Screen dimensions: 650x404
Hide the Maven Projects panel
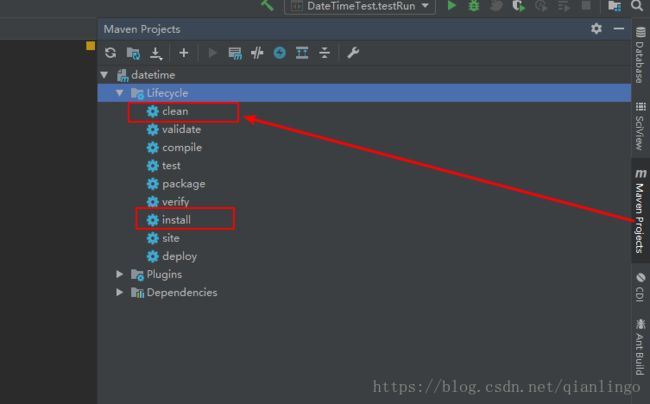tap(619, 29)
